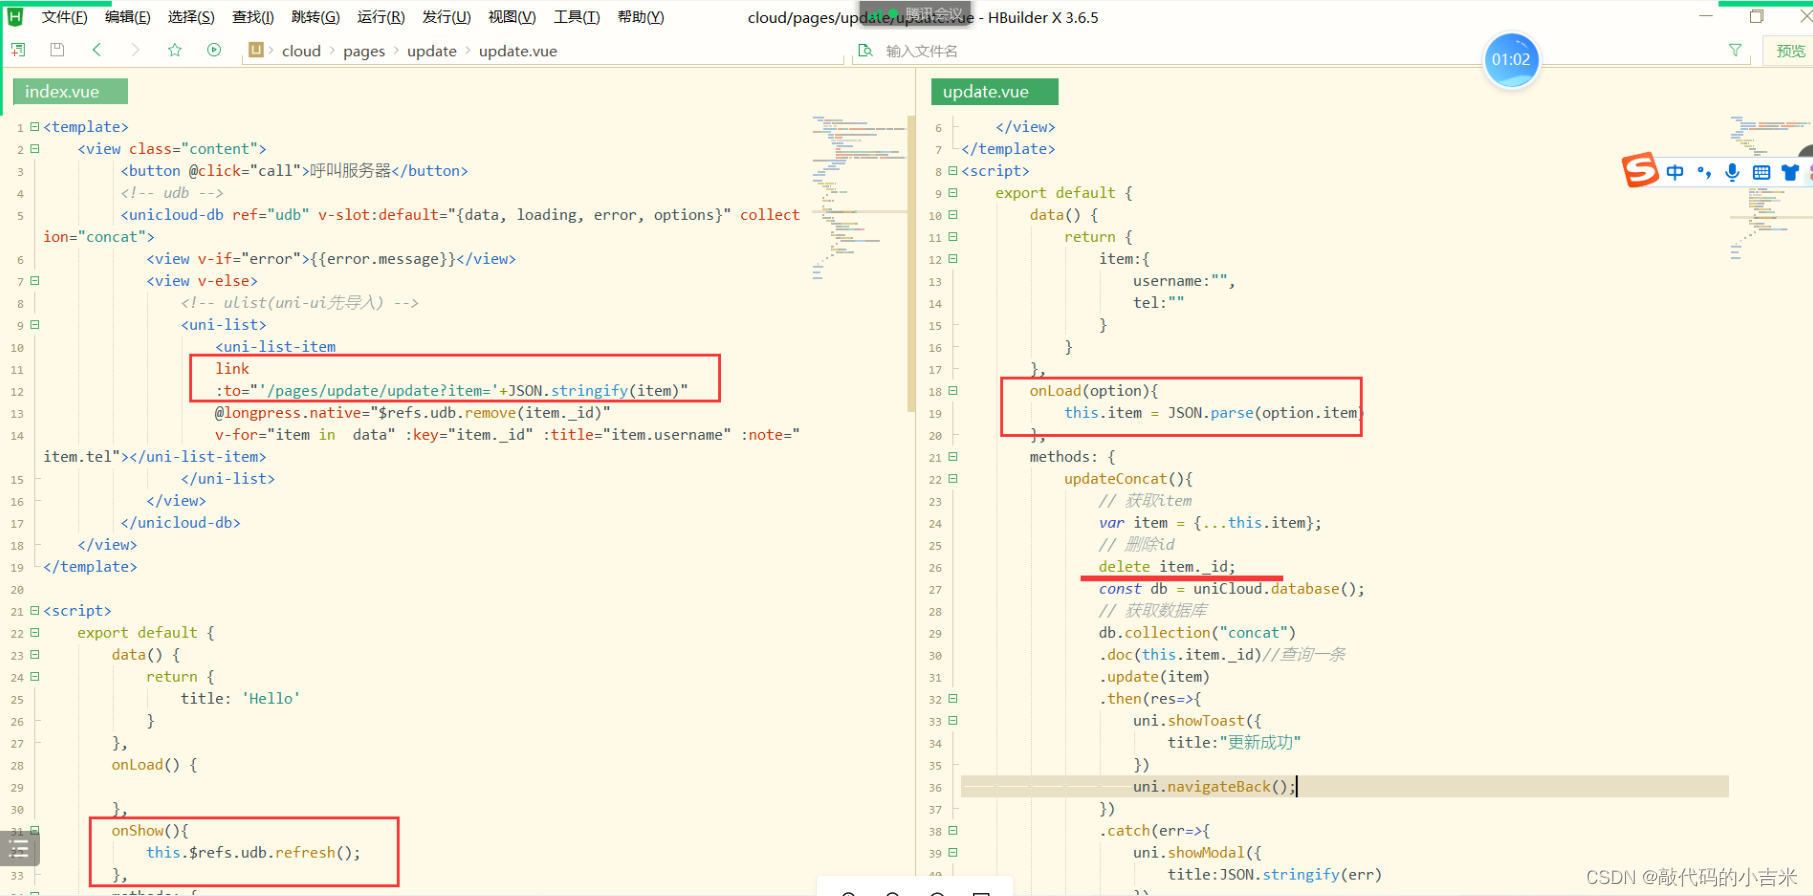Click the HBuilder X logo icon
The height and width of the screenshot is (896, 1813).
click(x=15, y=17)
